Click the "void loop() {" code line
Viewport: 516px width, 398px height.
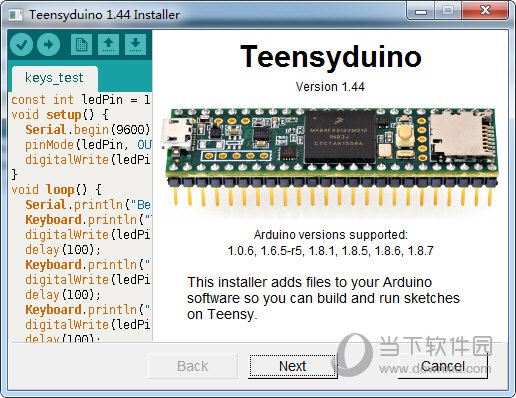(x=56, y=190)
